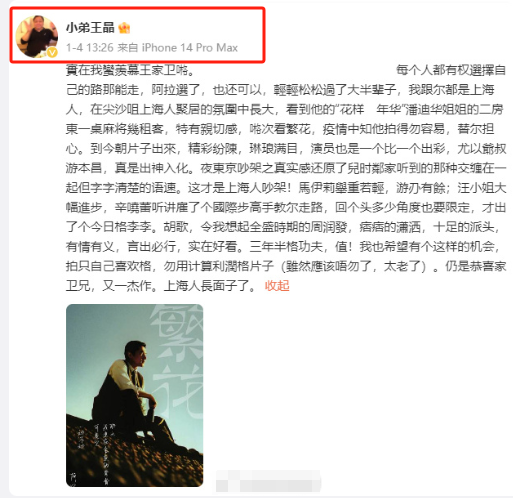This screenshot has height=498, width=513.
Task: Open the username 小弟王晶 profile link
Action: click(90, 28)
